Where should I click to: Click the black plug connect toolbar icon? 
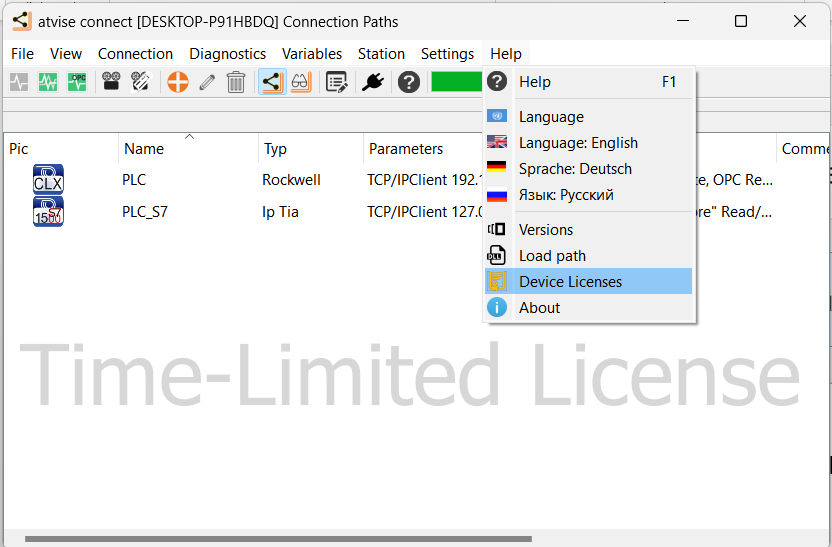(372, 82)
